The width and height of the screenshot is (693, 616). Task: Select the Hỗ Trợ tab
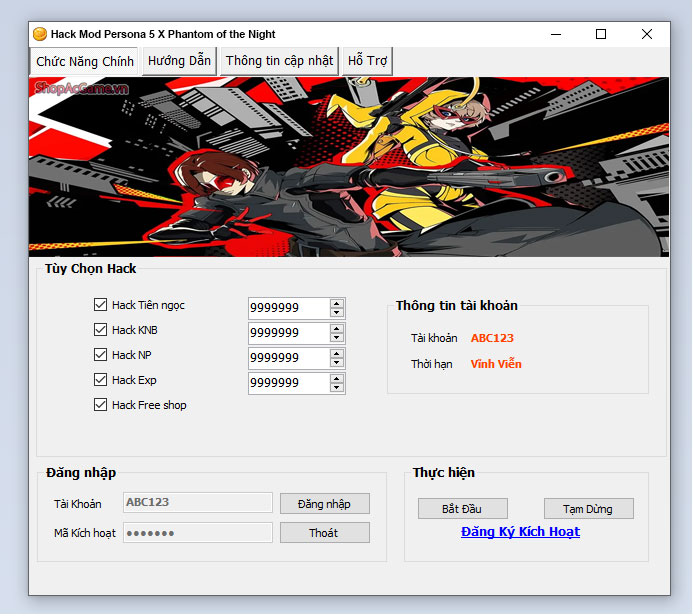[x=367, y=61]
